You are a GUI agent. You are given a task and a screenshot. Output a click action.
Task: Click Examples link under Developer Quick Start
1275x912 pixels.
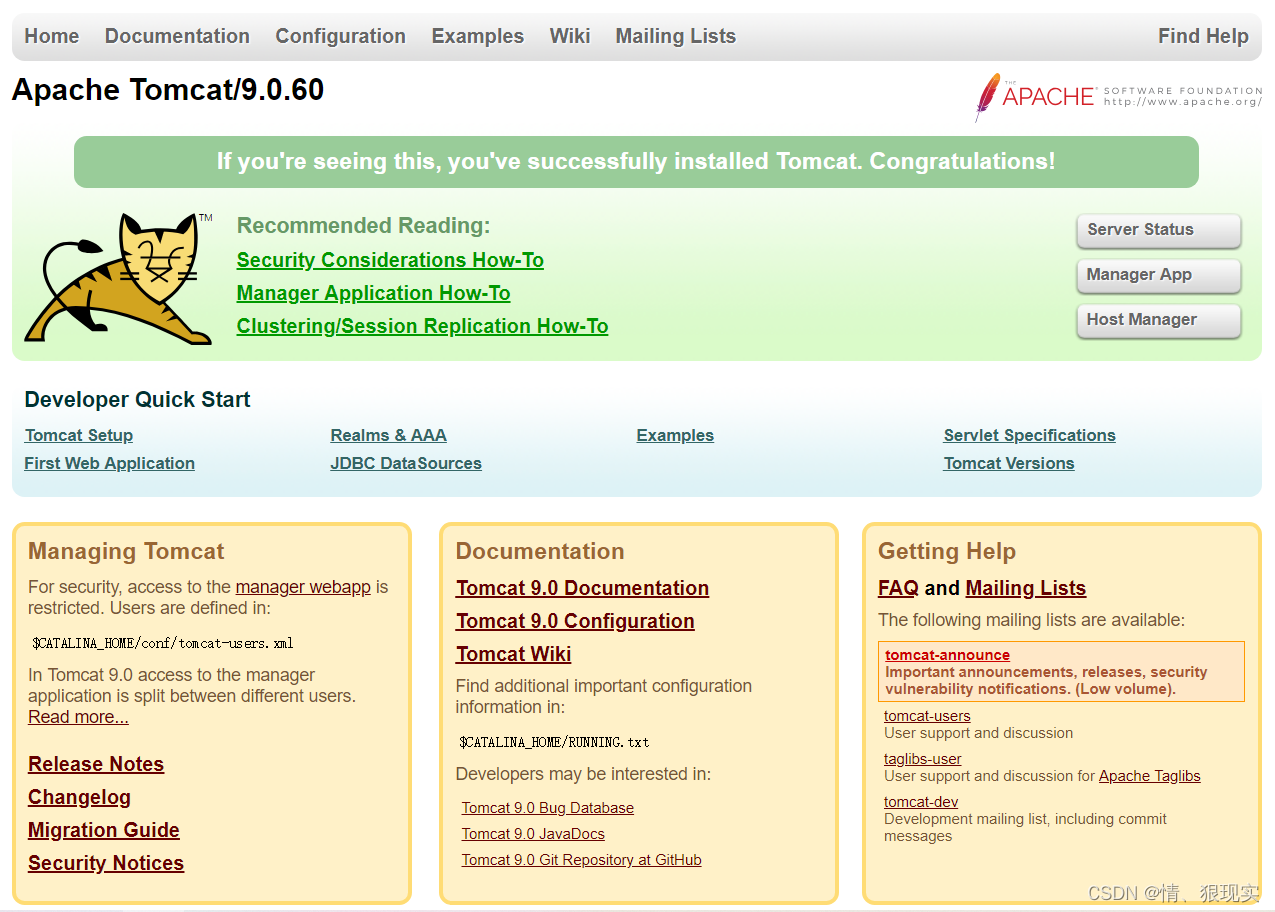pos(675,435)
